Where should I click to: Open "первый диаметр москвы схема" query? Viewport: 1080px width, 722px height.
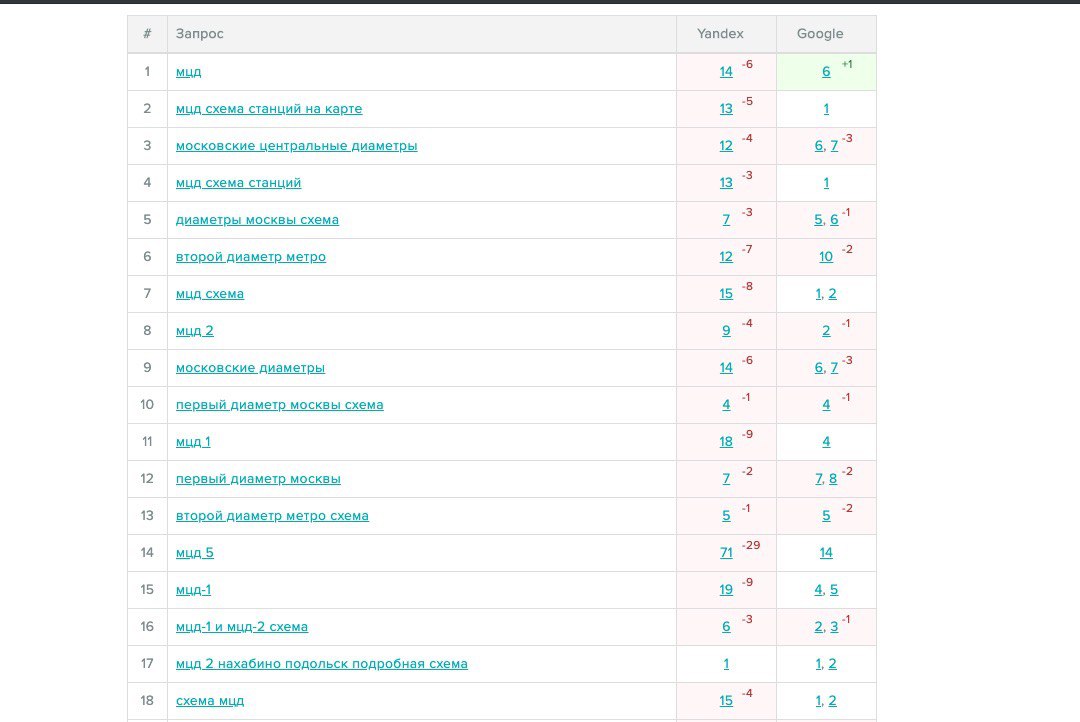(280, 405)
